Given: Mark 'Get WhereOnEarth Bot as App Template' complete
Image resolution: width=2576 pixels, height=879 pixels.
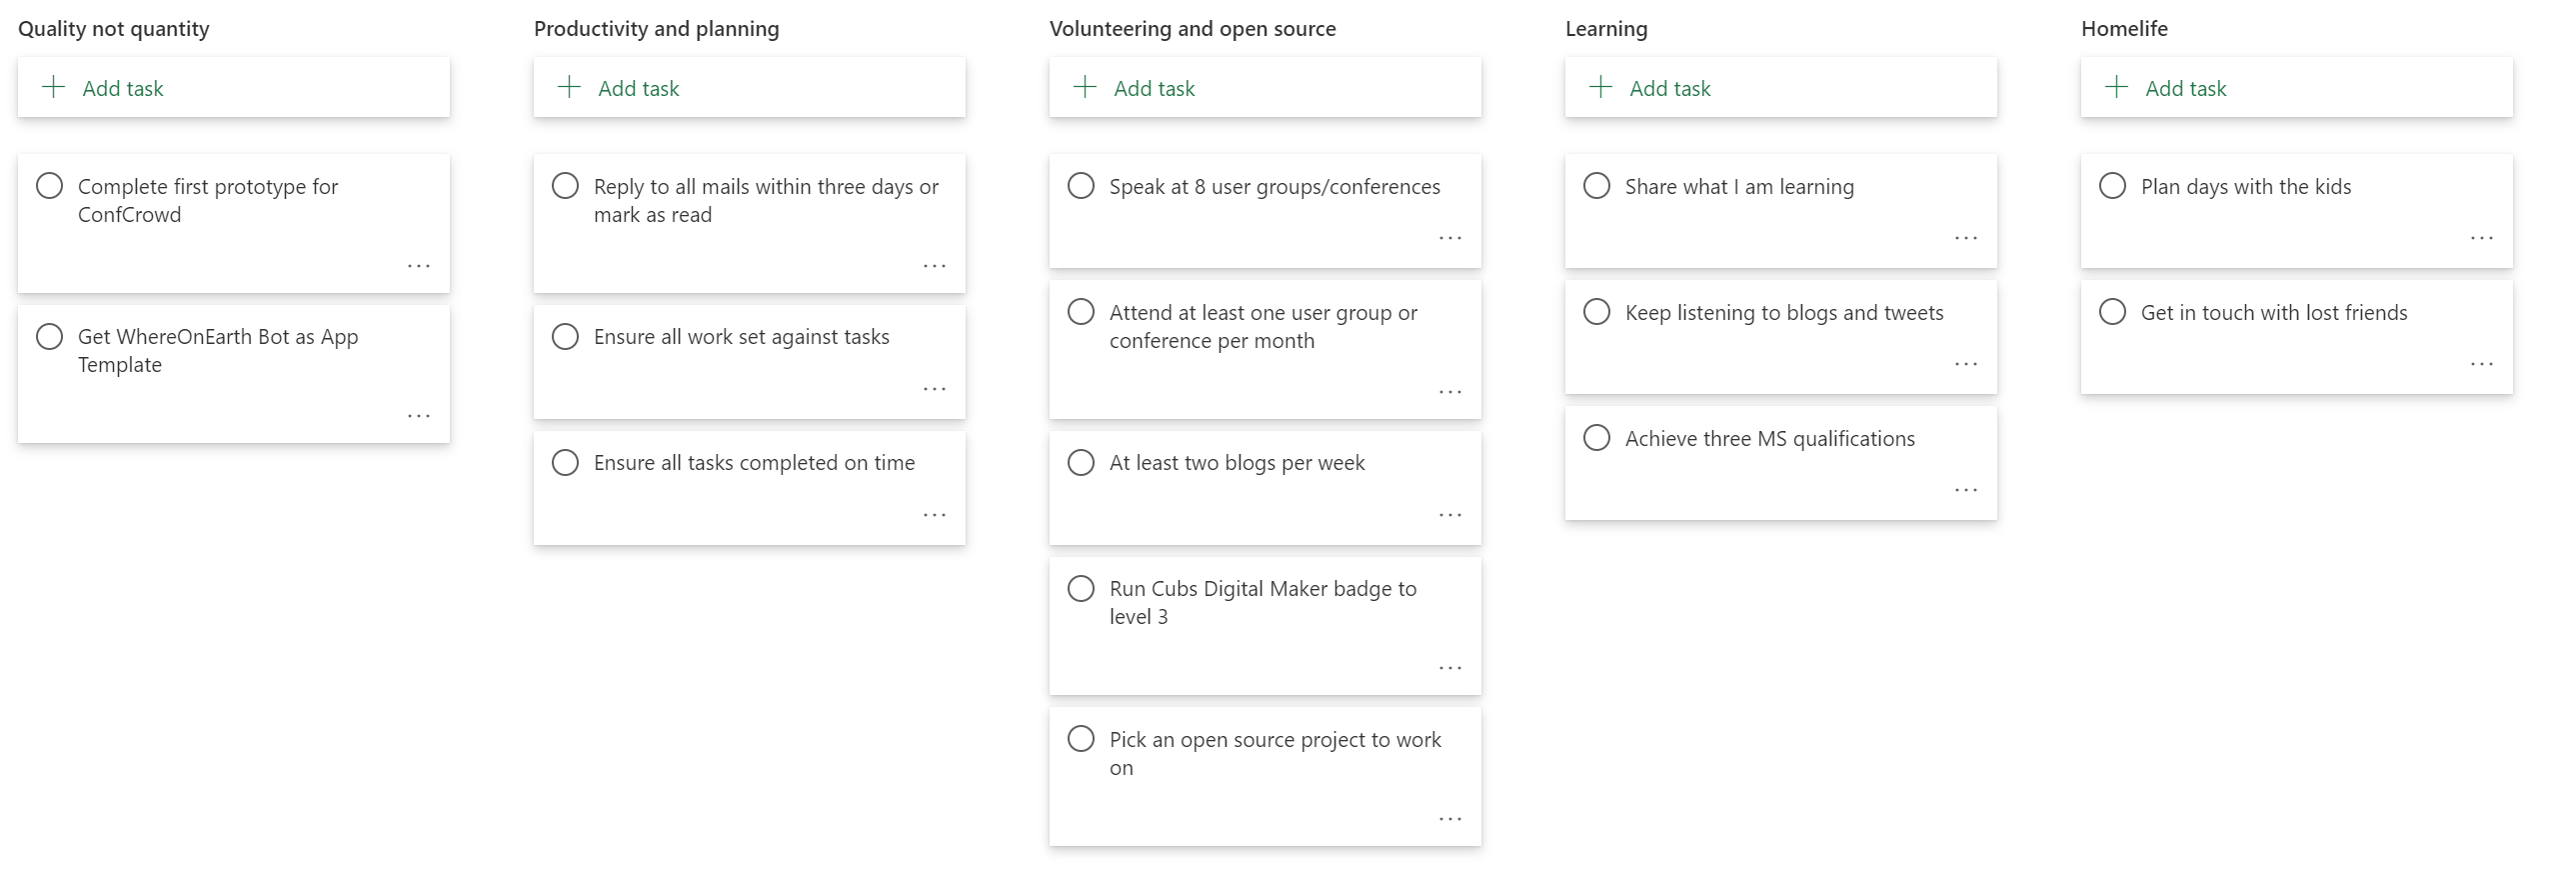Looking at the screenshot, I should click(x=50, y=337).
